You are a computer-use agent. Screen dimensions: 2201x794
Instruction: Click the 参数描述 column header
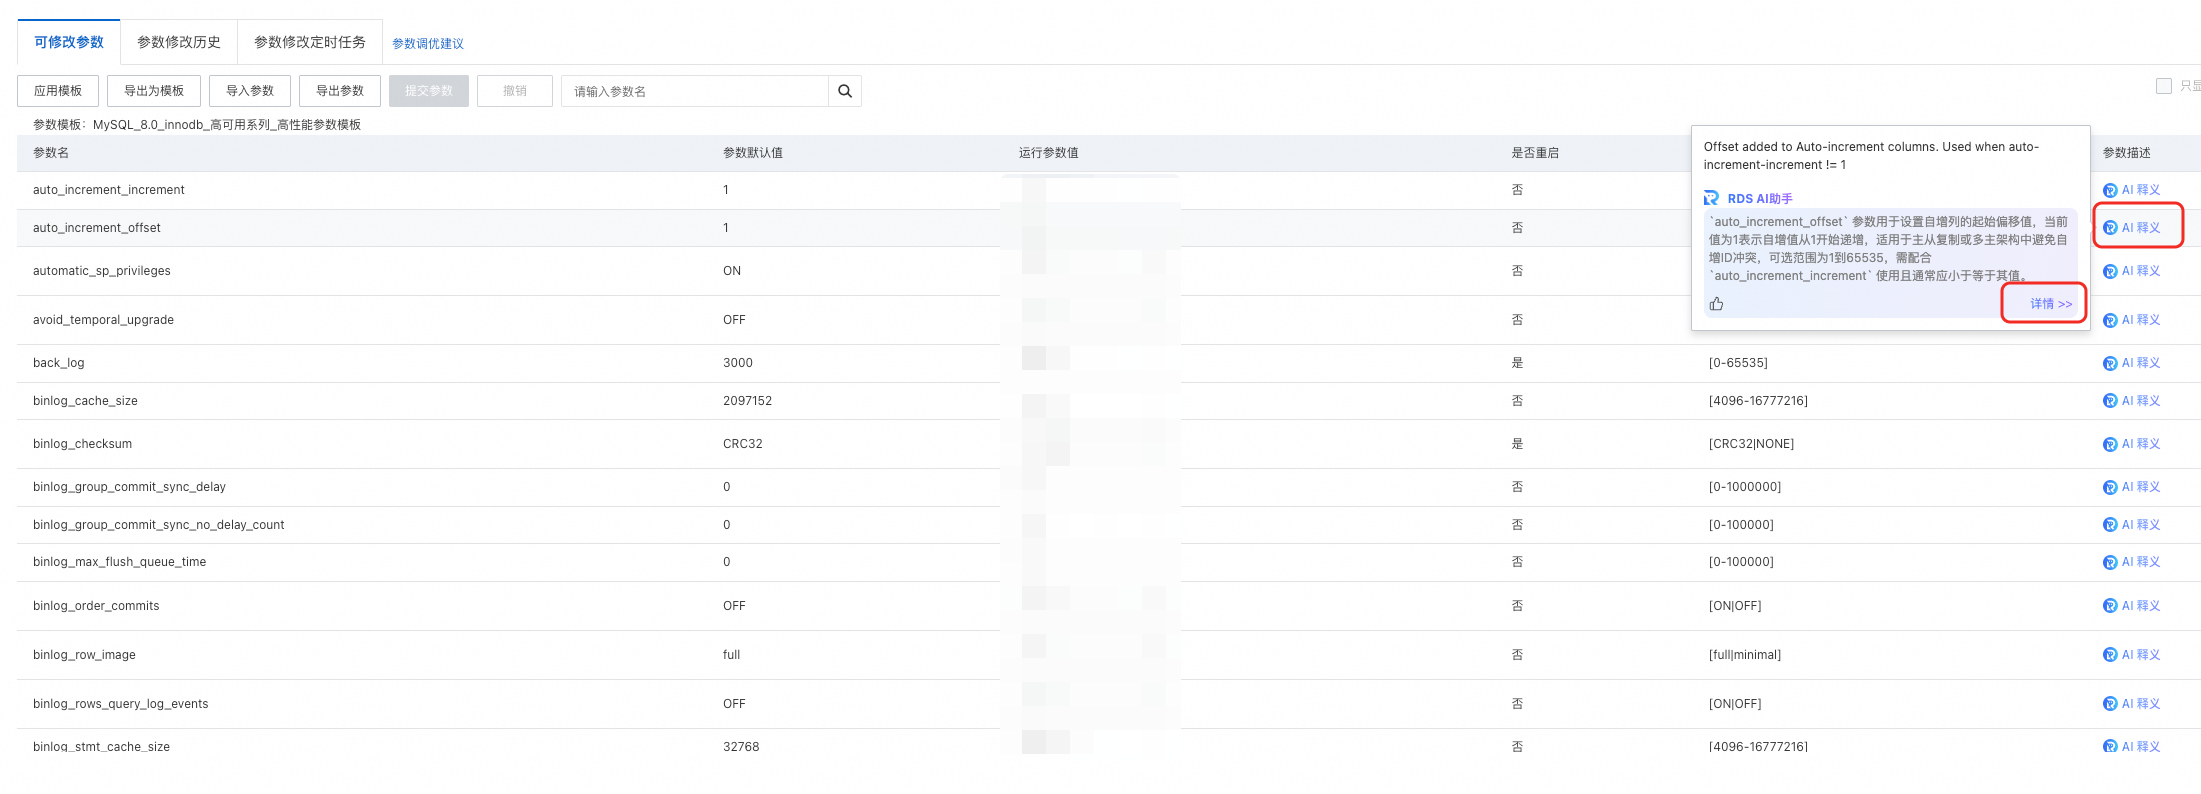(2127, 153)
